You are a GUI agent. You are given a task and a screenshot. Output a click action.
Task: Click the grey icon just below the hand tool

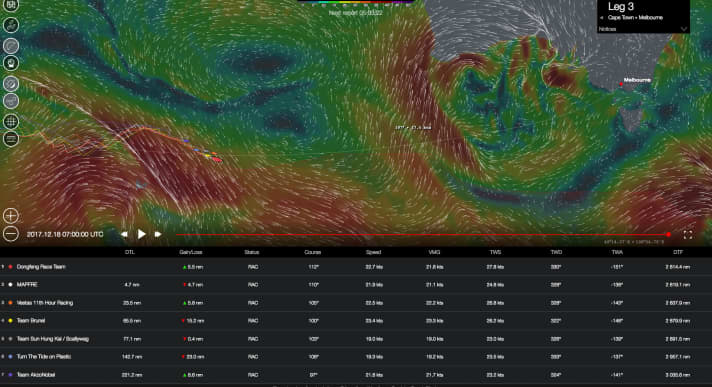point(11,84)
